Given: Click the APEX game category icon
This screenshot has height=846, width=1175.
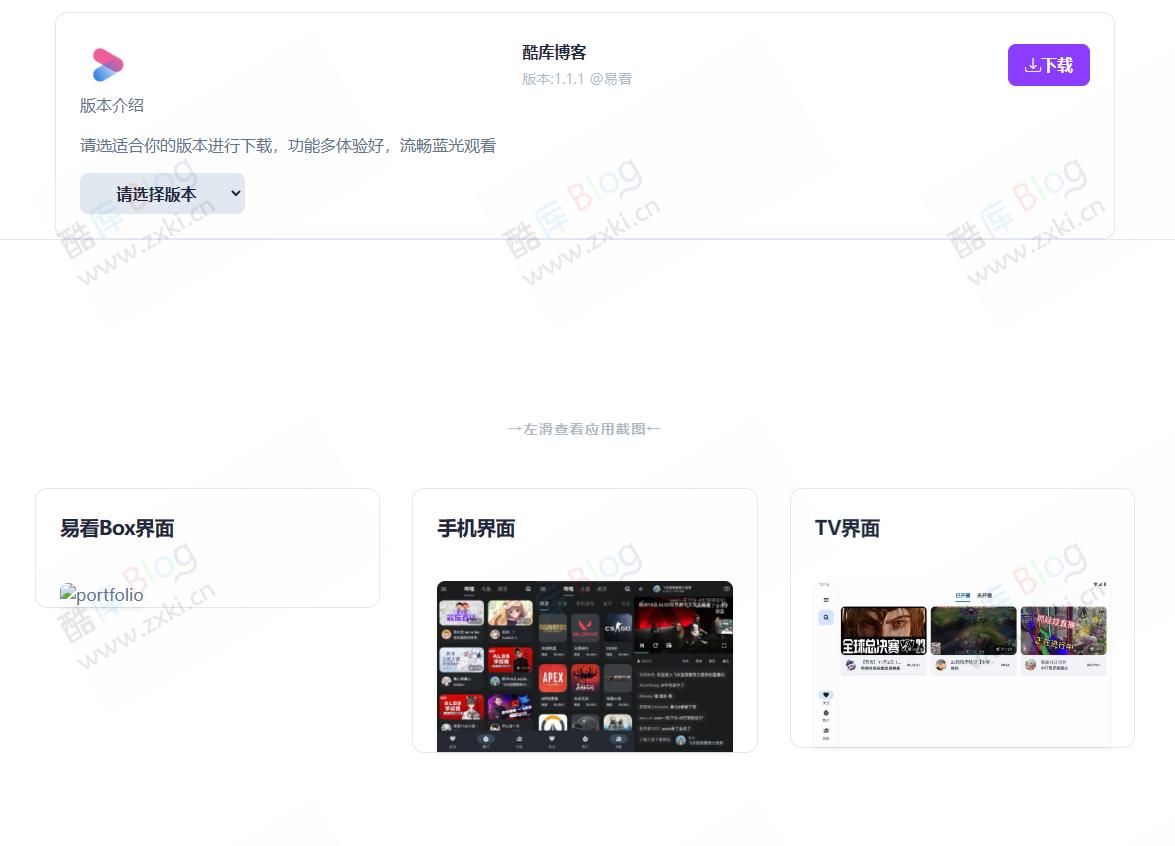Looking at the screenshot, I should pyautogui.click(x=552, y=677).
